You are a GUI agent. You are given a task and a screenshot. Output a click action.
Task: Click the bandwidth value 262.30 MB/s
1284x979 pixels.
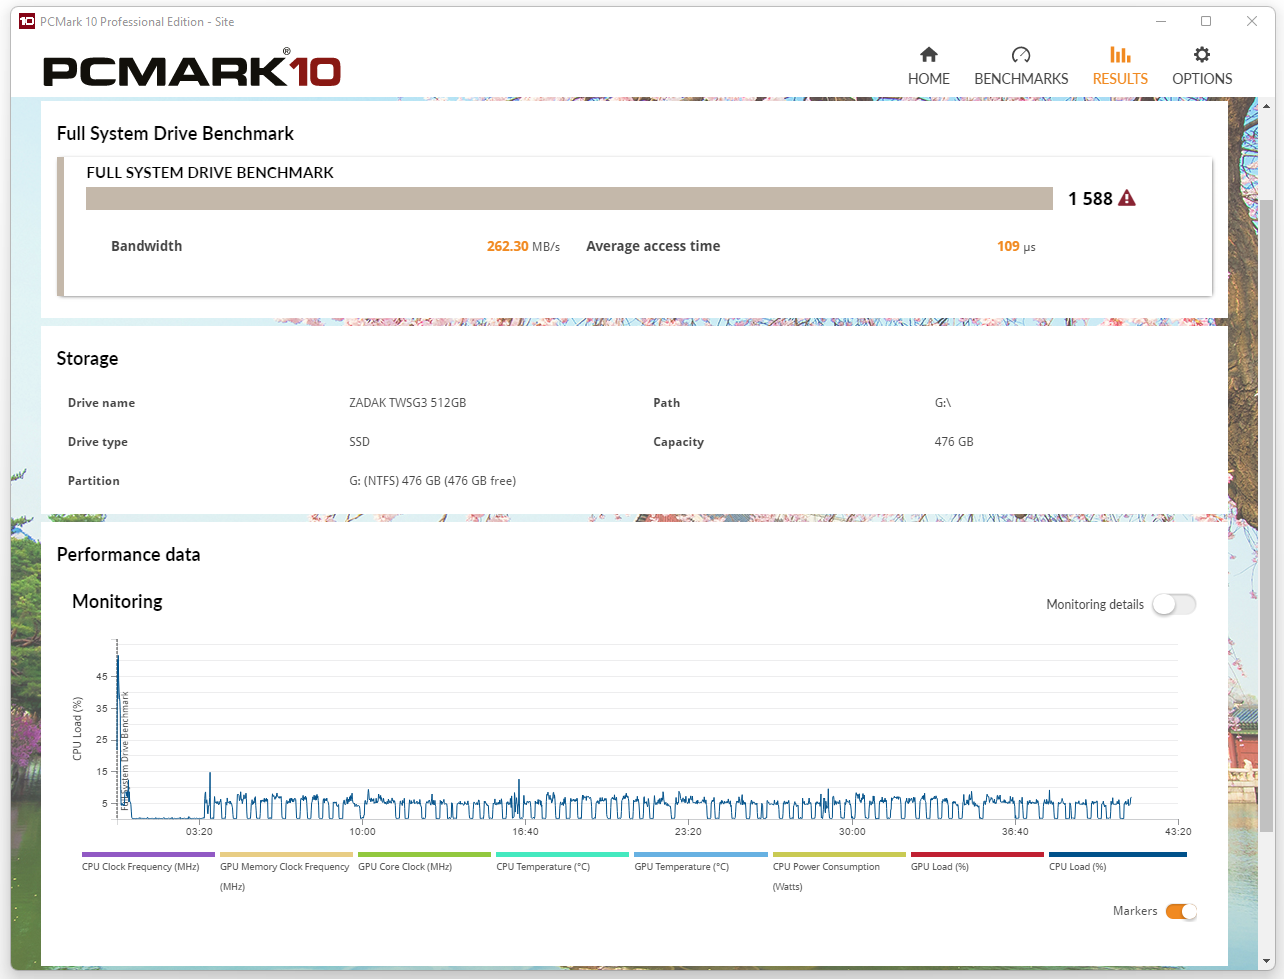pos(523,246)
